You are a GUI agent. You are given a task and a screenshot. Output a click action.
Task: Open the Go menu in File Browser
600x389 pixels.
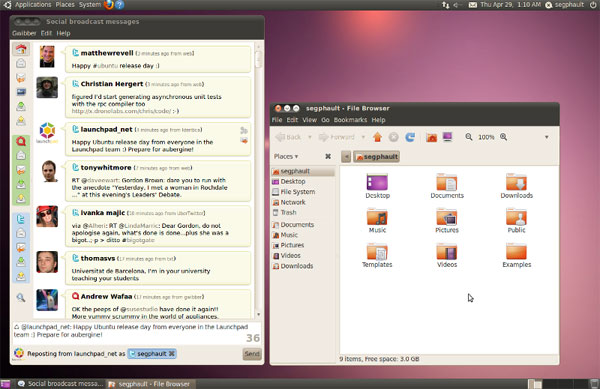point(325,120)
